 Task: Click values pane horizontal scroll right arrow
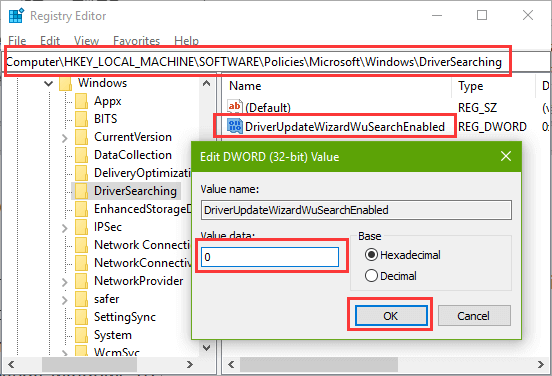pos(541,364)
